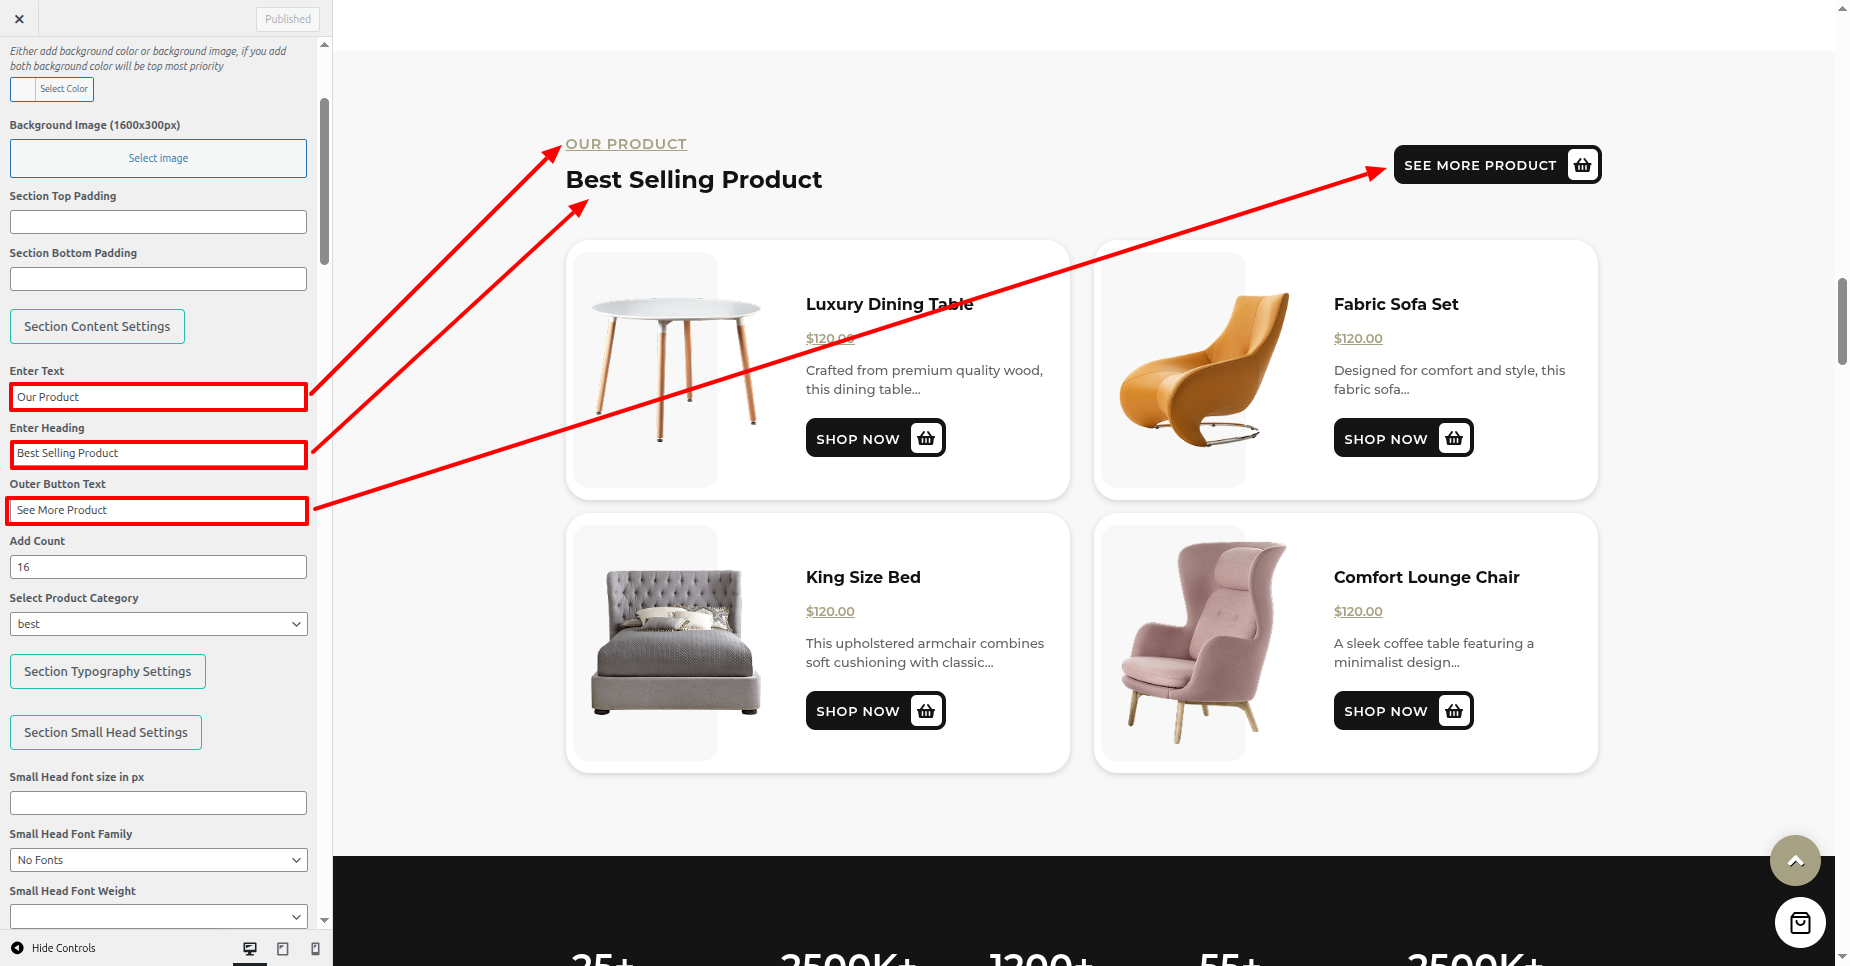Screen dimensions: 1850x966
Task: Click the Select image button
Action: 158,158
